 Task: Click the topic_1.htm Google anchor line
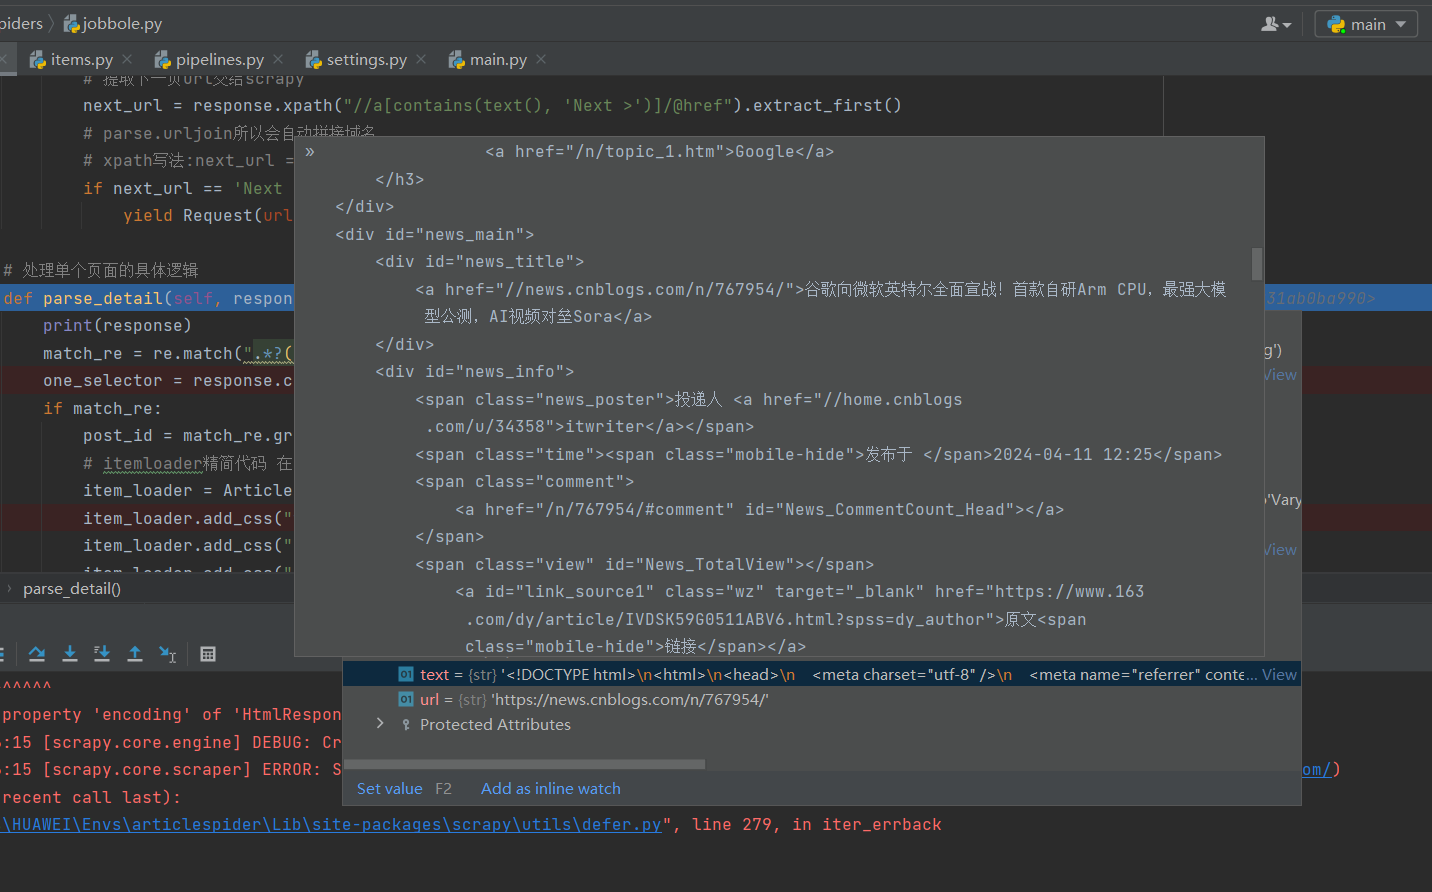point(660,152)
